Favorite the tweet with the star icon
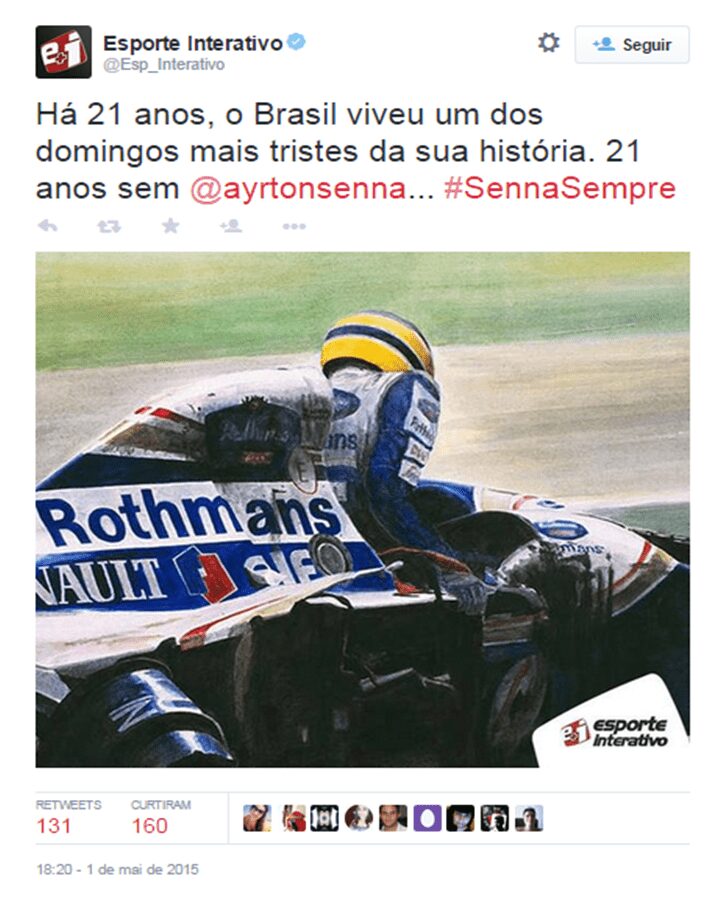Screen dimensions: 726x897 click(170, 226)
